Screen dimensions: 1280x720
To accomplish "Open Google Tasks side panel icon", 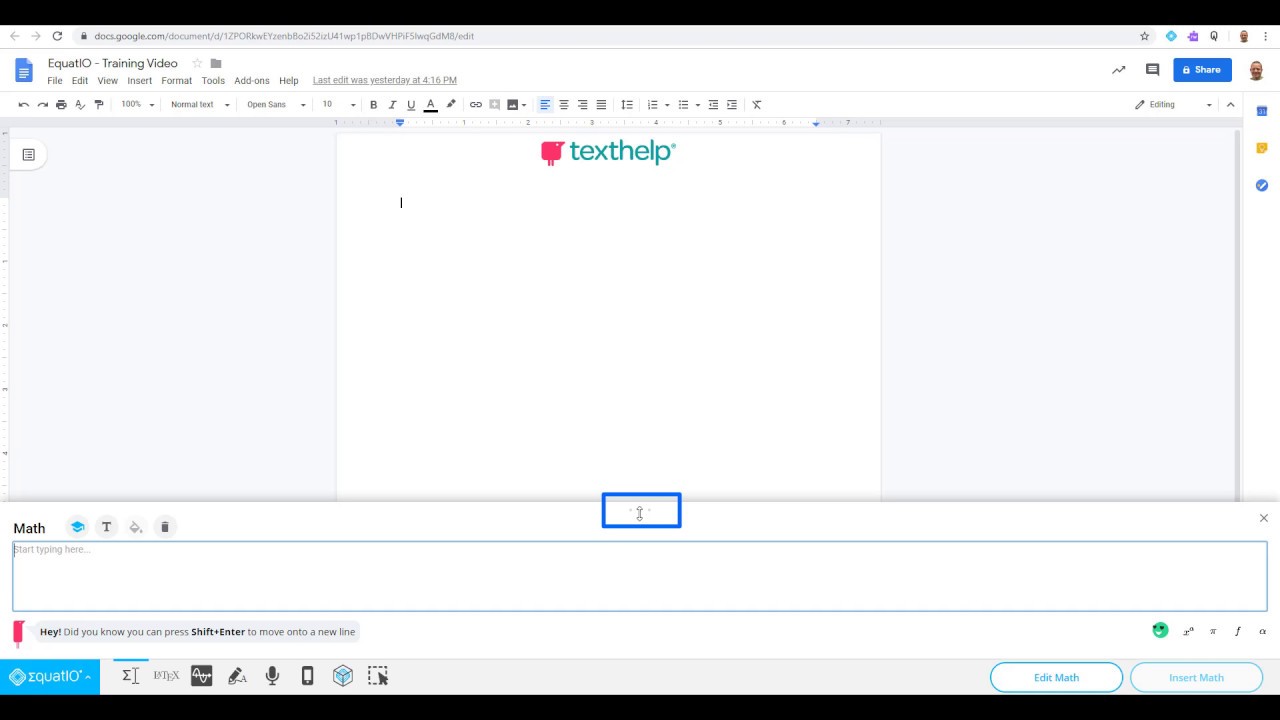I will (1262, 185).
